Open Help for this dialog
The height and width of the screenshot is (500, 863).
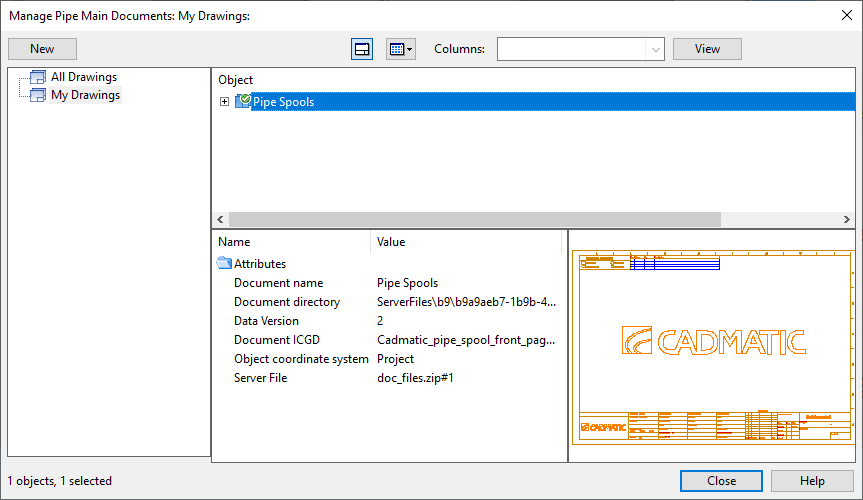(812, 481)
